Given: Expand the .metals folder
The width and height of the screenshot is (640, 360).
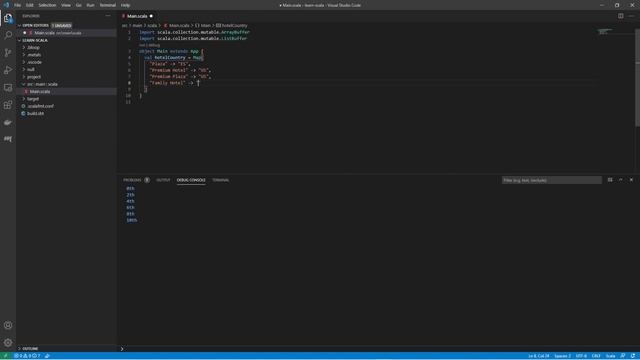Looking at the screenshot, I should (34, 55).
